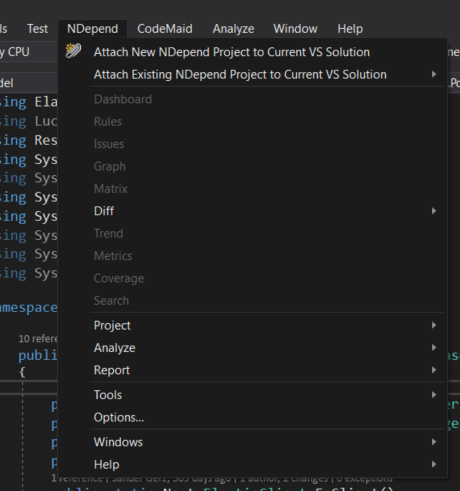Open the Tools submenu item
The width and height of the screenshot is (460, 491).
click(x=252, y=395)
